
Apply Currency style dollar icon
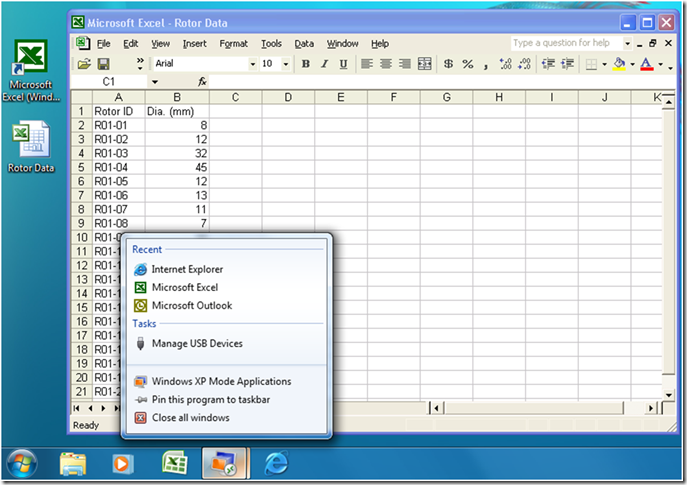(448, 64)
